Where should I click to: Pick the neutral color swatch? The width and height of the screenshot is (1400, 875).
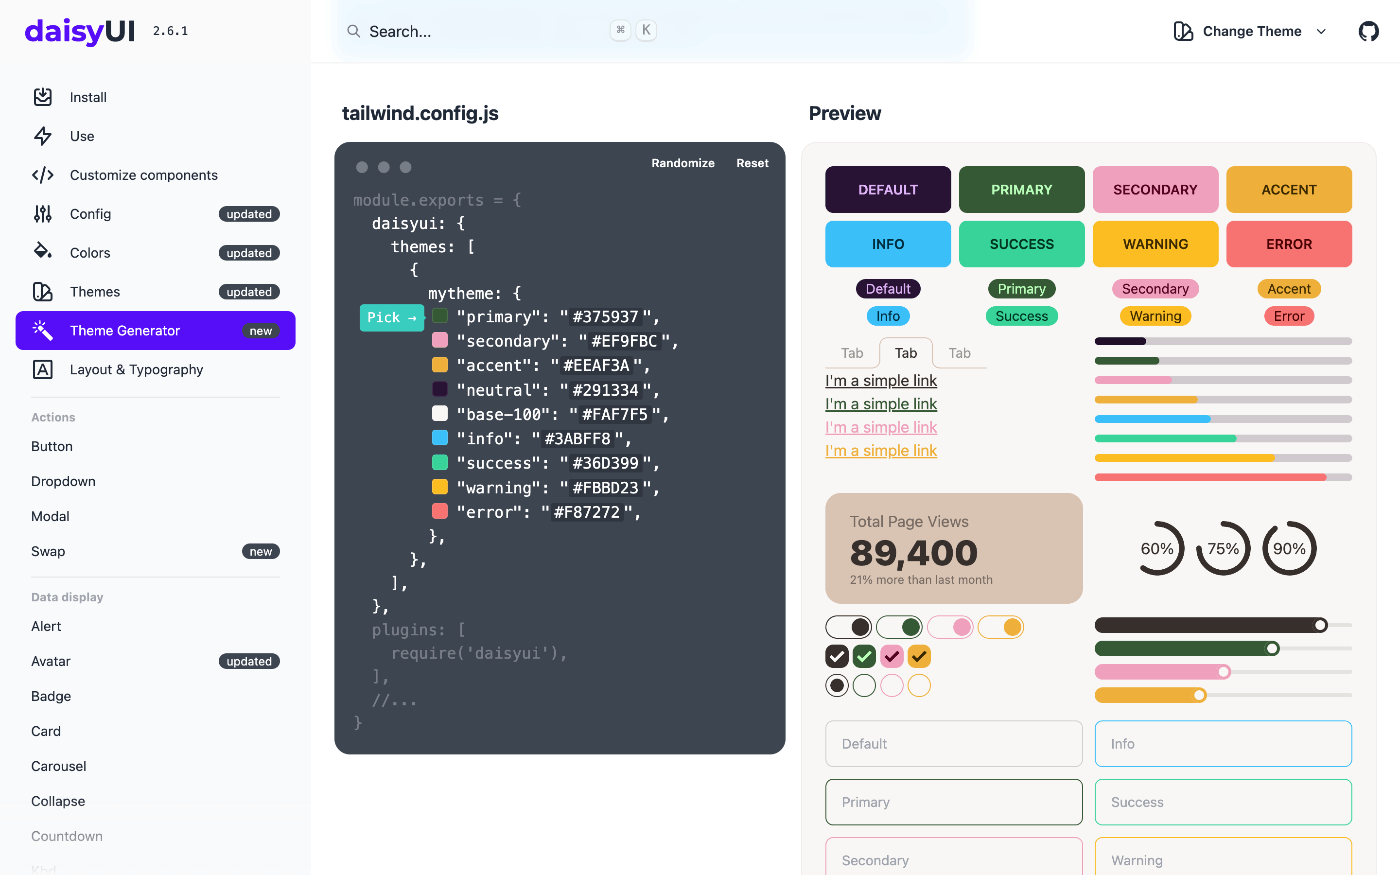(440, 389)
